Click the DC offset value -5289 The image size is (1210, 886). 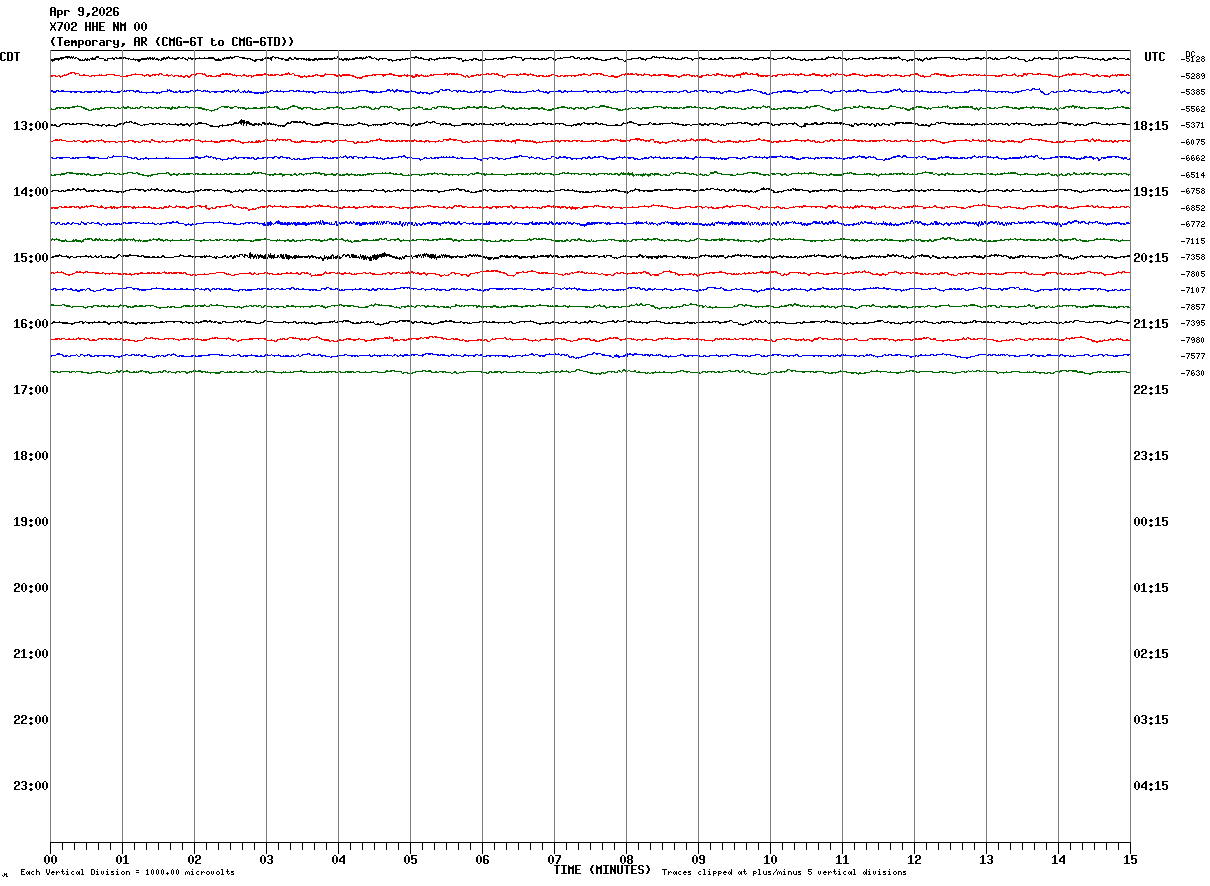pyautogui.click(x=1193, y=76)
